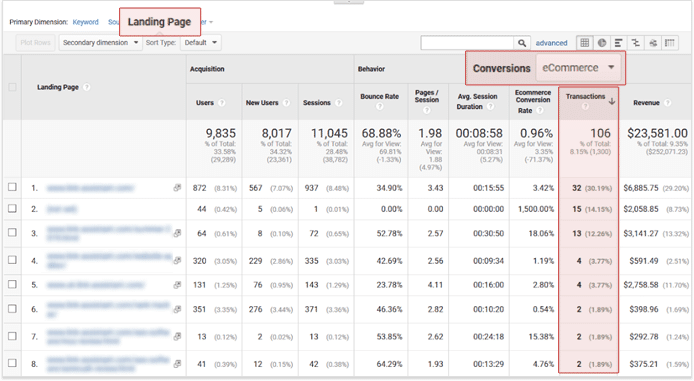Sort table by Users column header

coord(204,103)
